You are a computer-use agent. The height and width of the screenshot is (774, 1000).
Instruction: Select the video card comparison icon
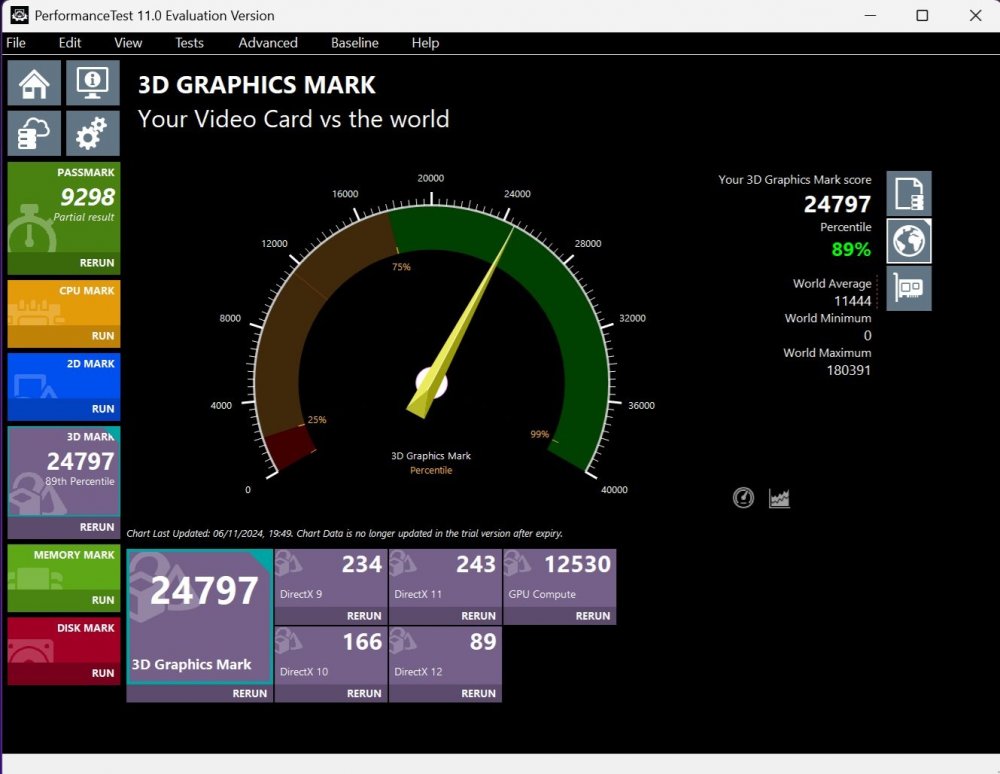909,288
